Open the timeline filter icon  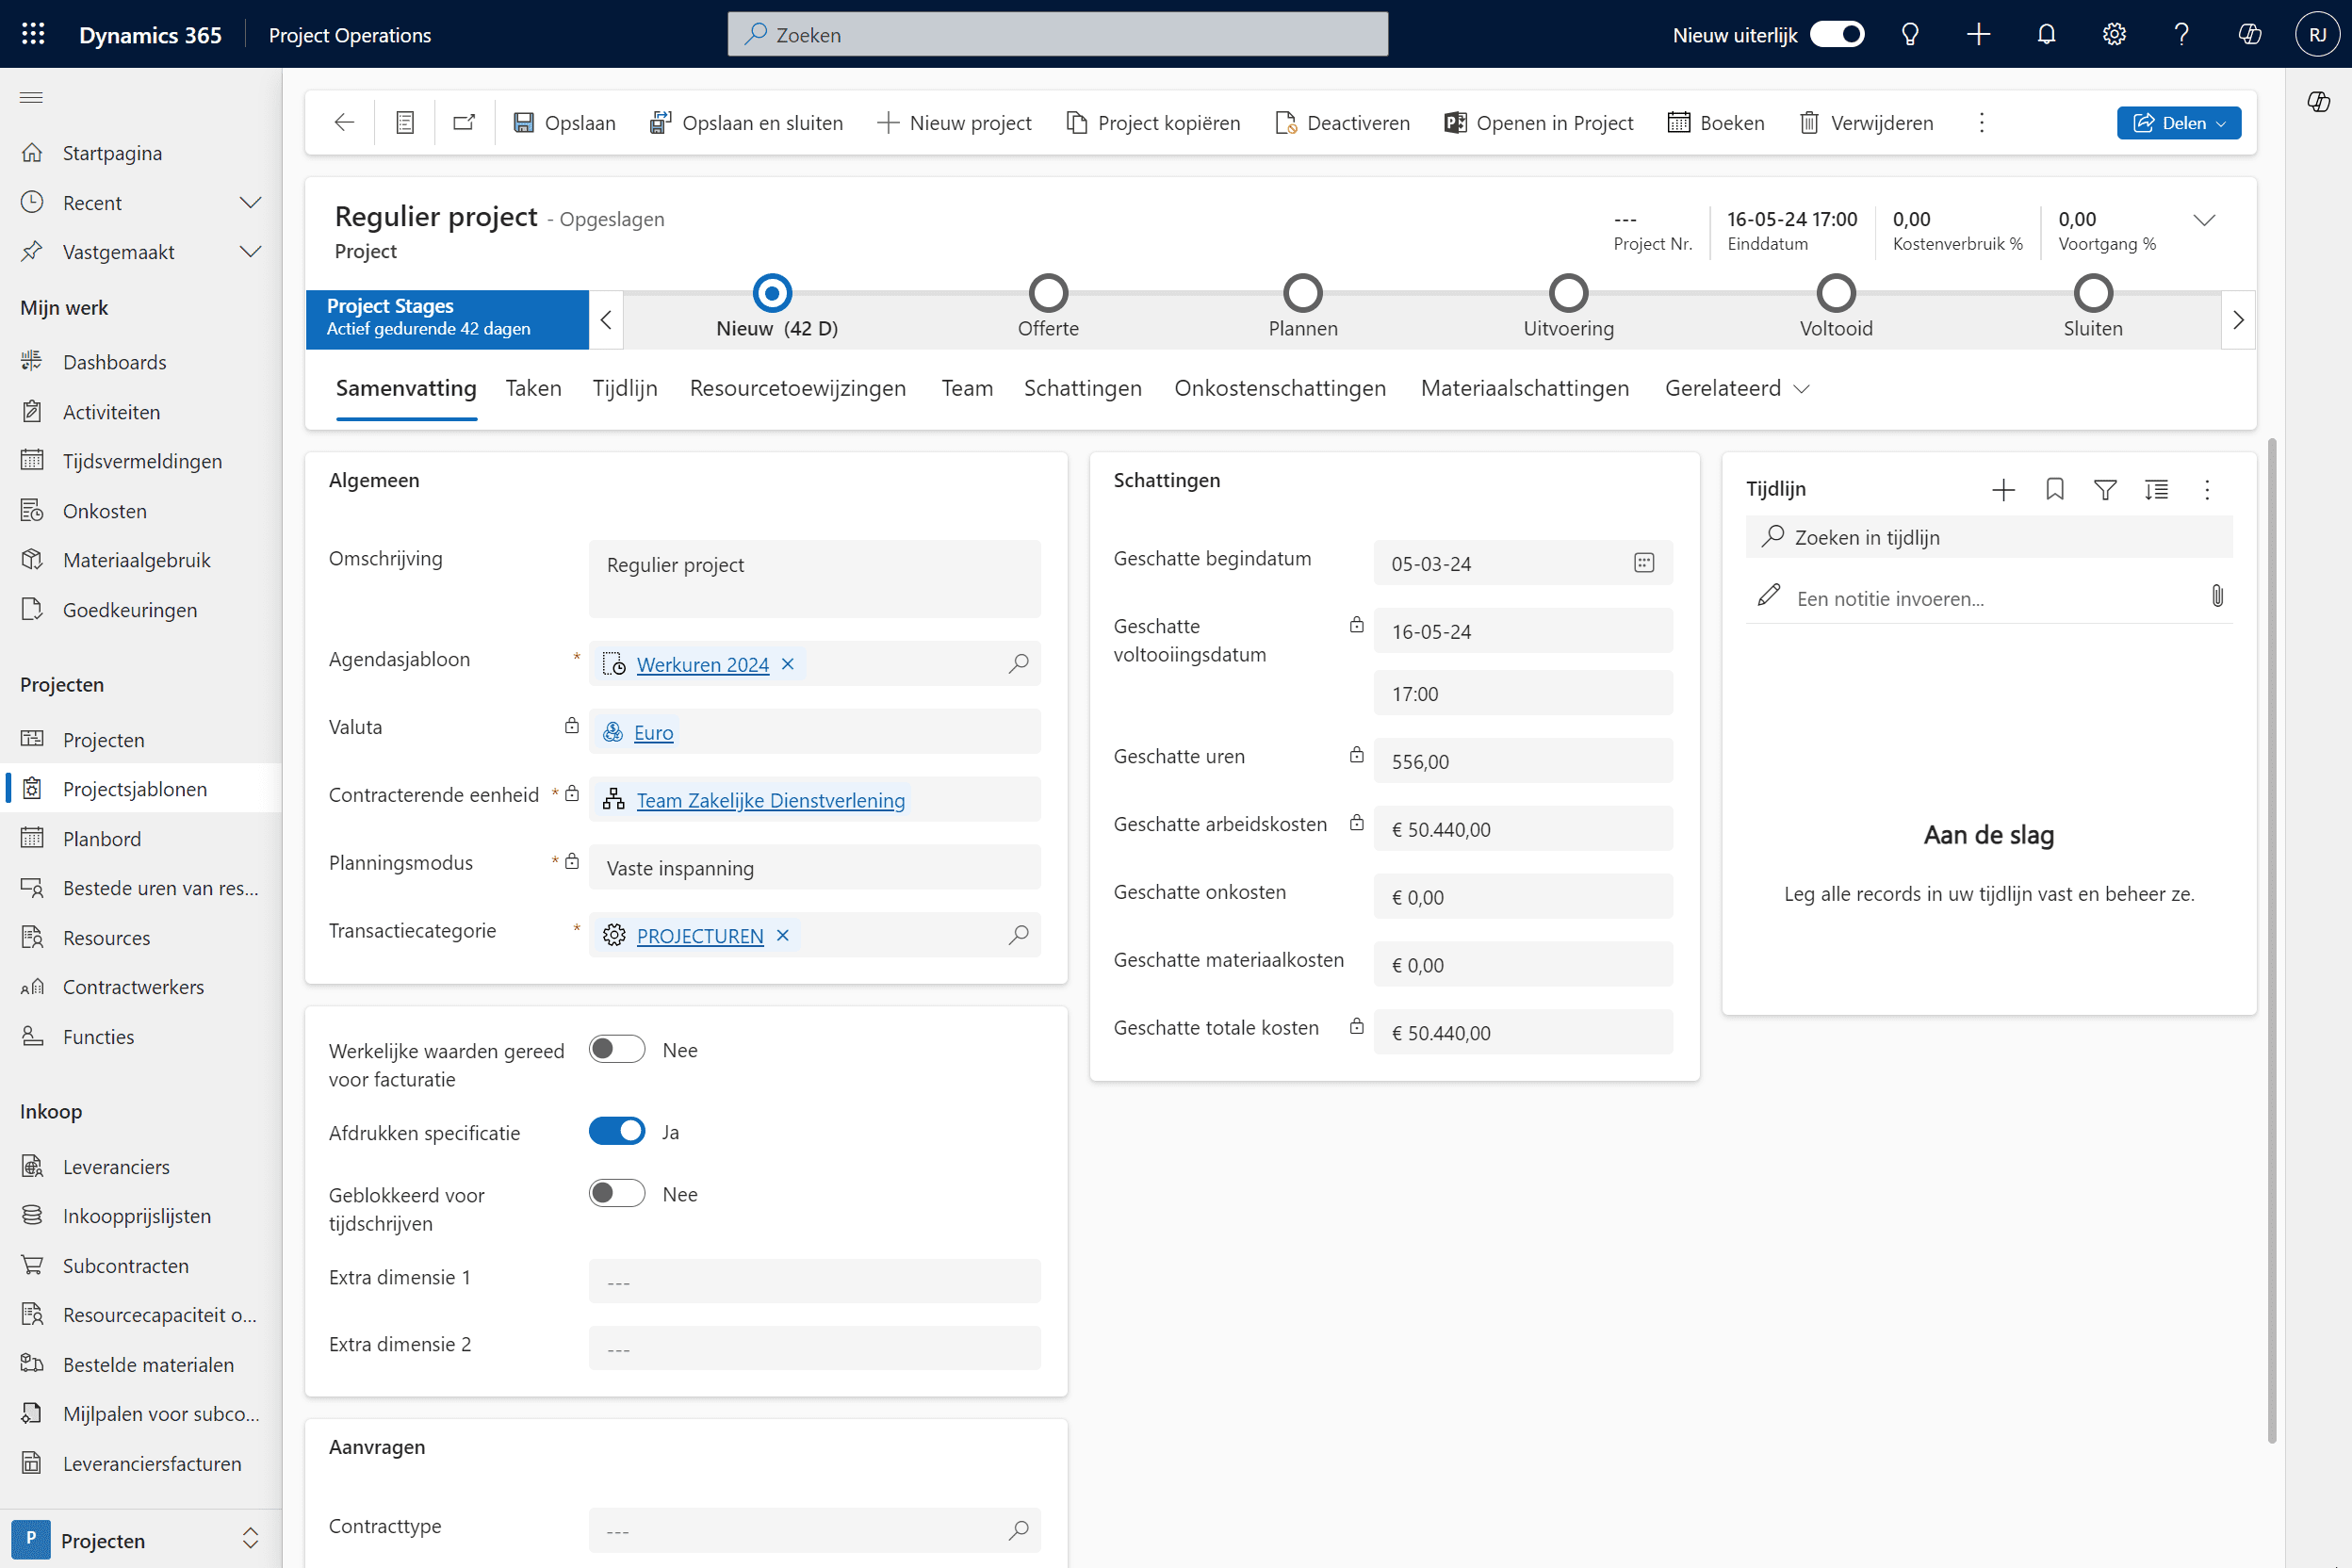point(2105,489)
